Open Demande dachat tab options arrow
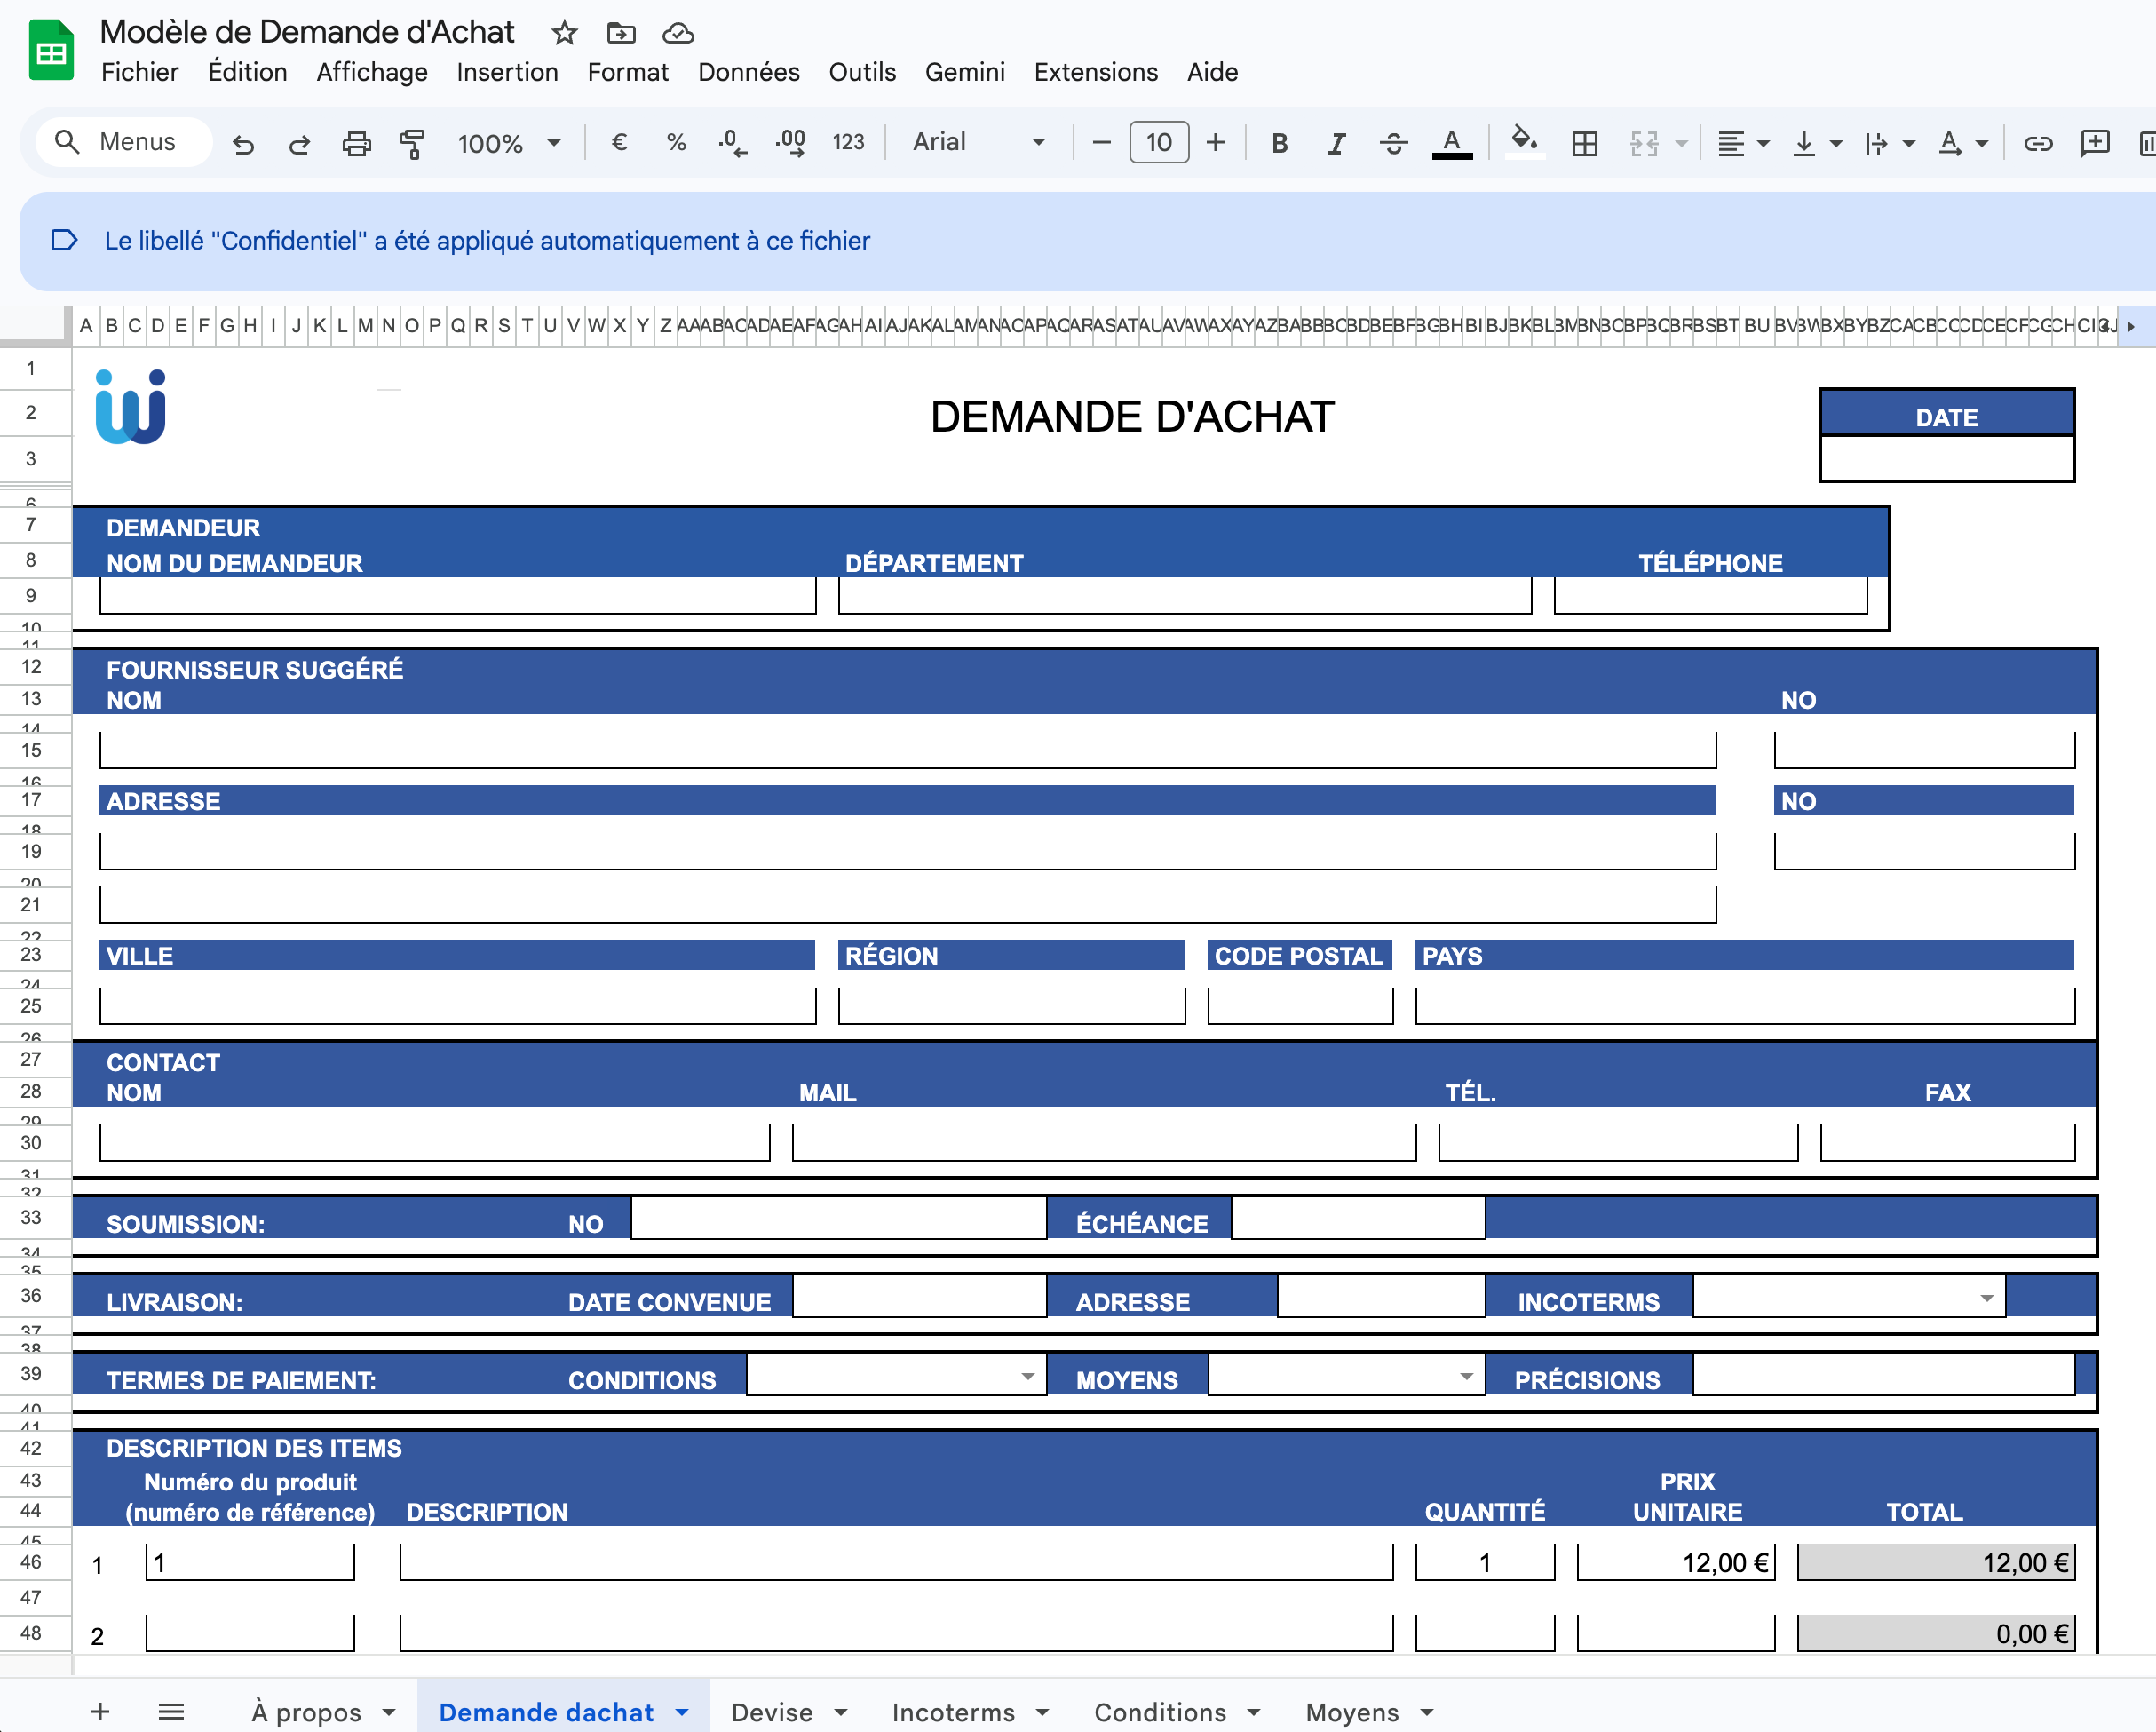 [x=682, y=1712]
